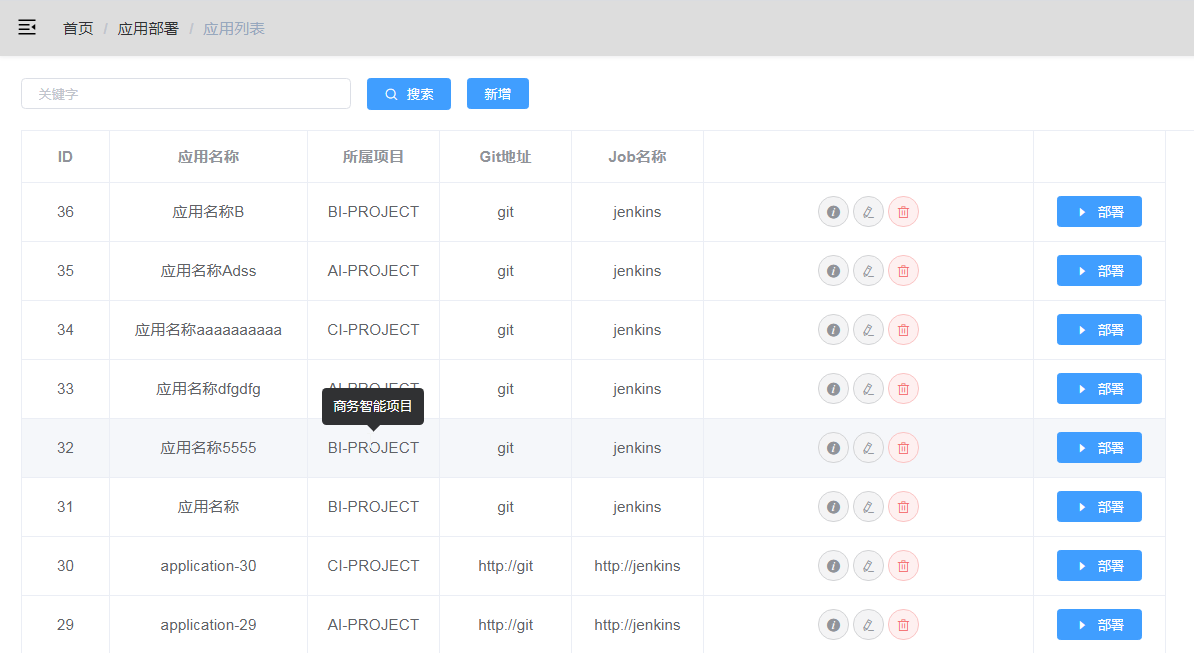Edit the ID 31 application
Image resolution: width=1194 pixels, height=653 pixels.
[868, 507]
